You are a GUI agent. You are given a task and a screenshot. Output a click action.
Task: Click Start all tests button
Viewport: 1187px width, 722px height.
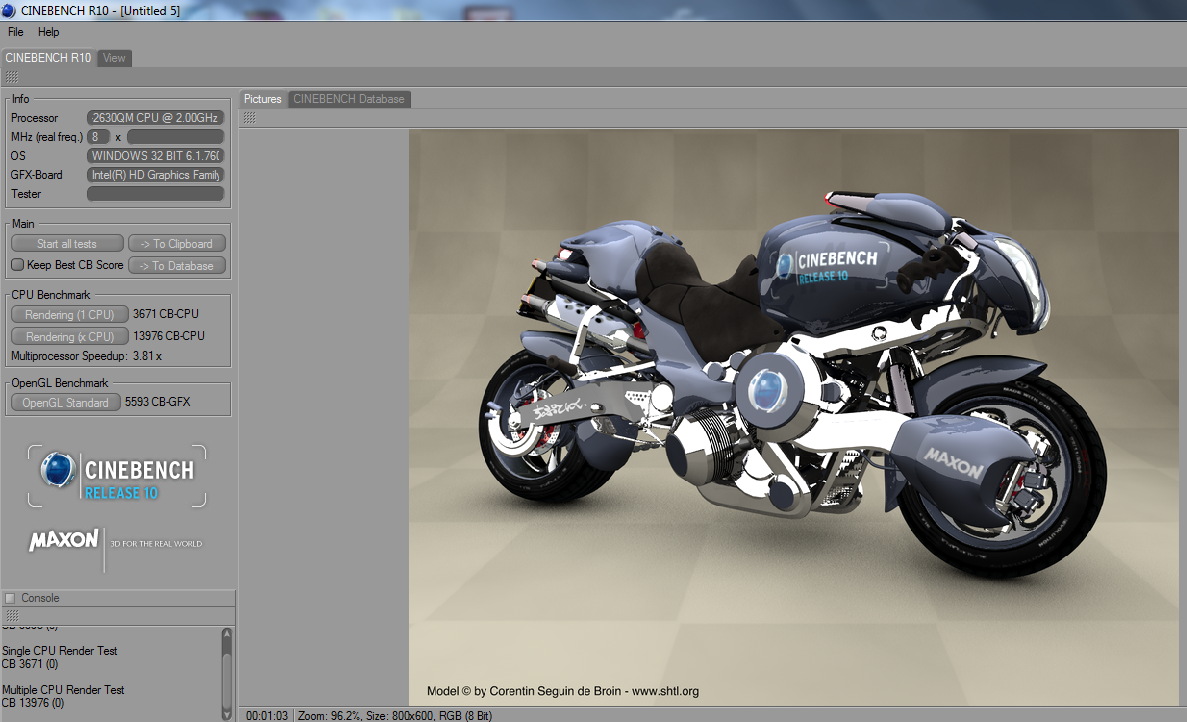[67, 244]
